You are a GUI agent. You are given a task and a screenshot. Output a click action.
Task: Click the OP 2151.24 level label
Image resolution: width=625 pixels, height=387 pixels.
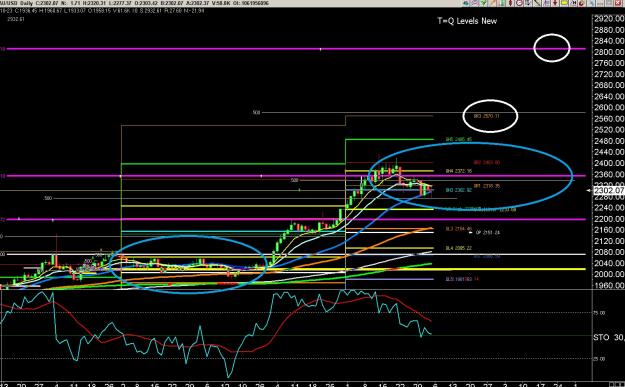487,232
